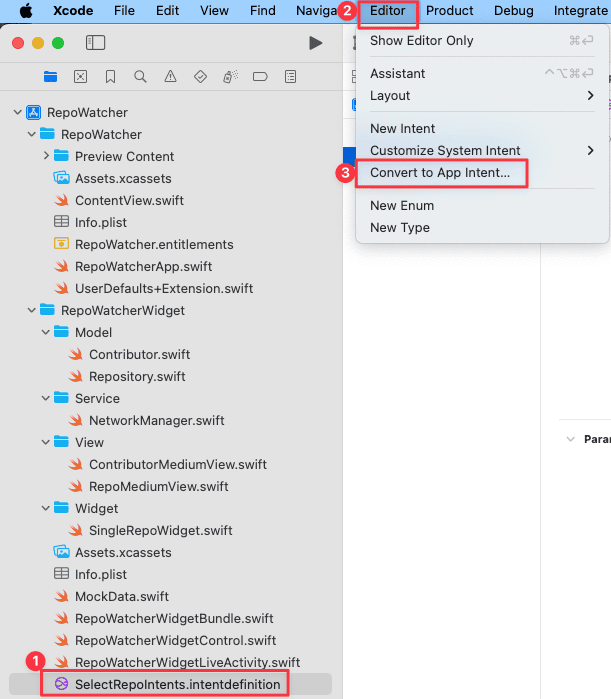The image size is (611, 699).
Task: Open the Report navigator icon
Action: pyautogui.click(x=290, y=77)
